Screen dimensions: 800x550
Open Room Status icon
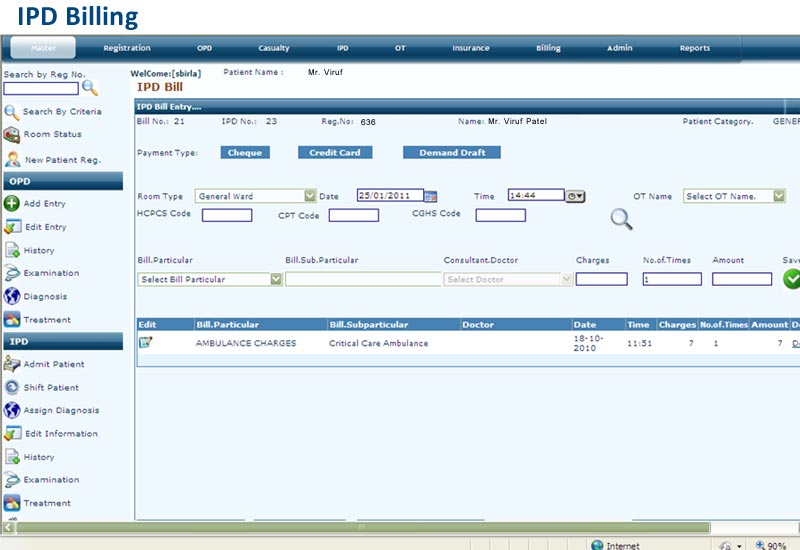12,135
